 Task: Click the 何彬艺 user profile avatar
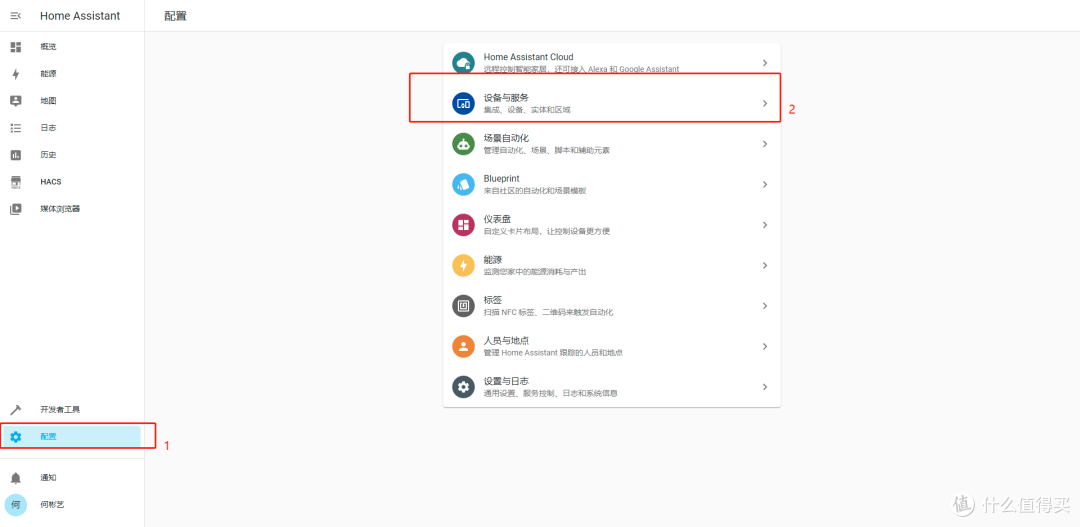(x=16, y=505)
